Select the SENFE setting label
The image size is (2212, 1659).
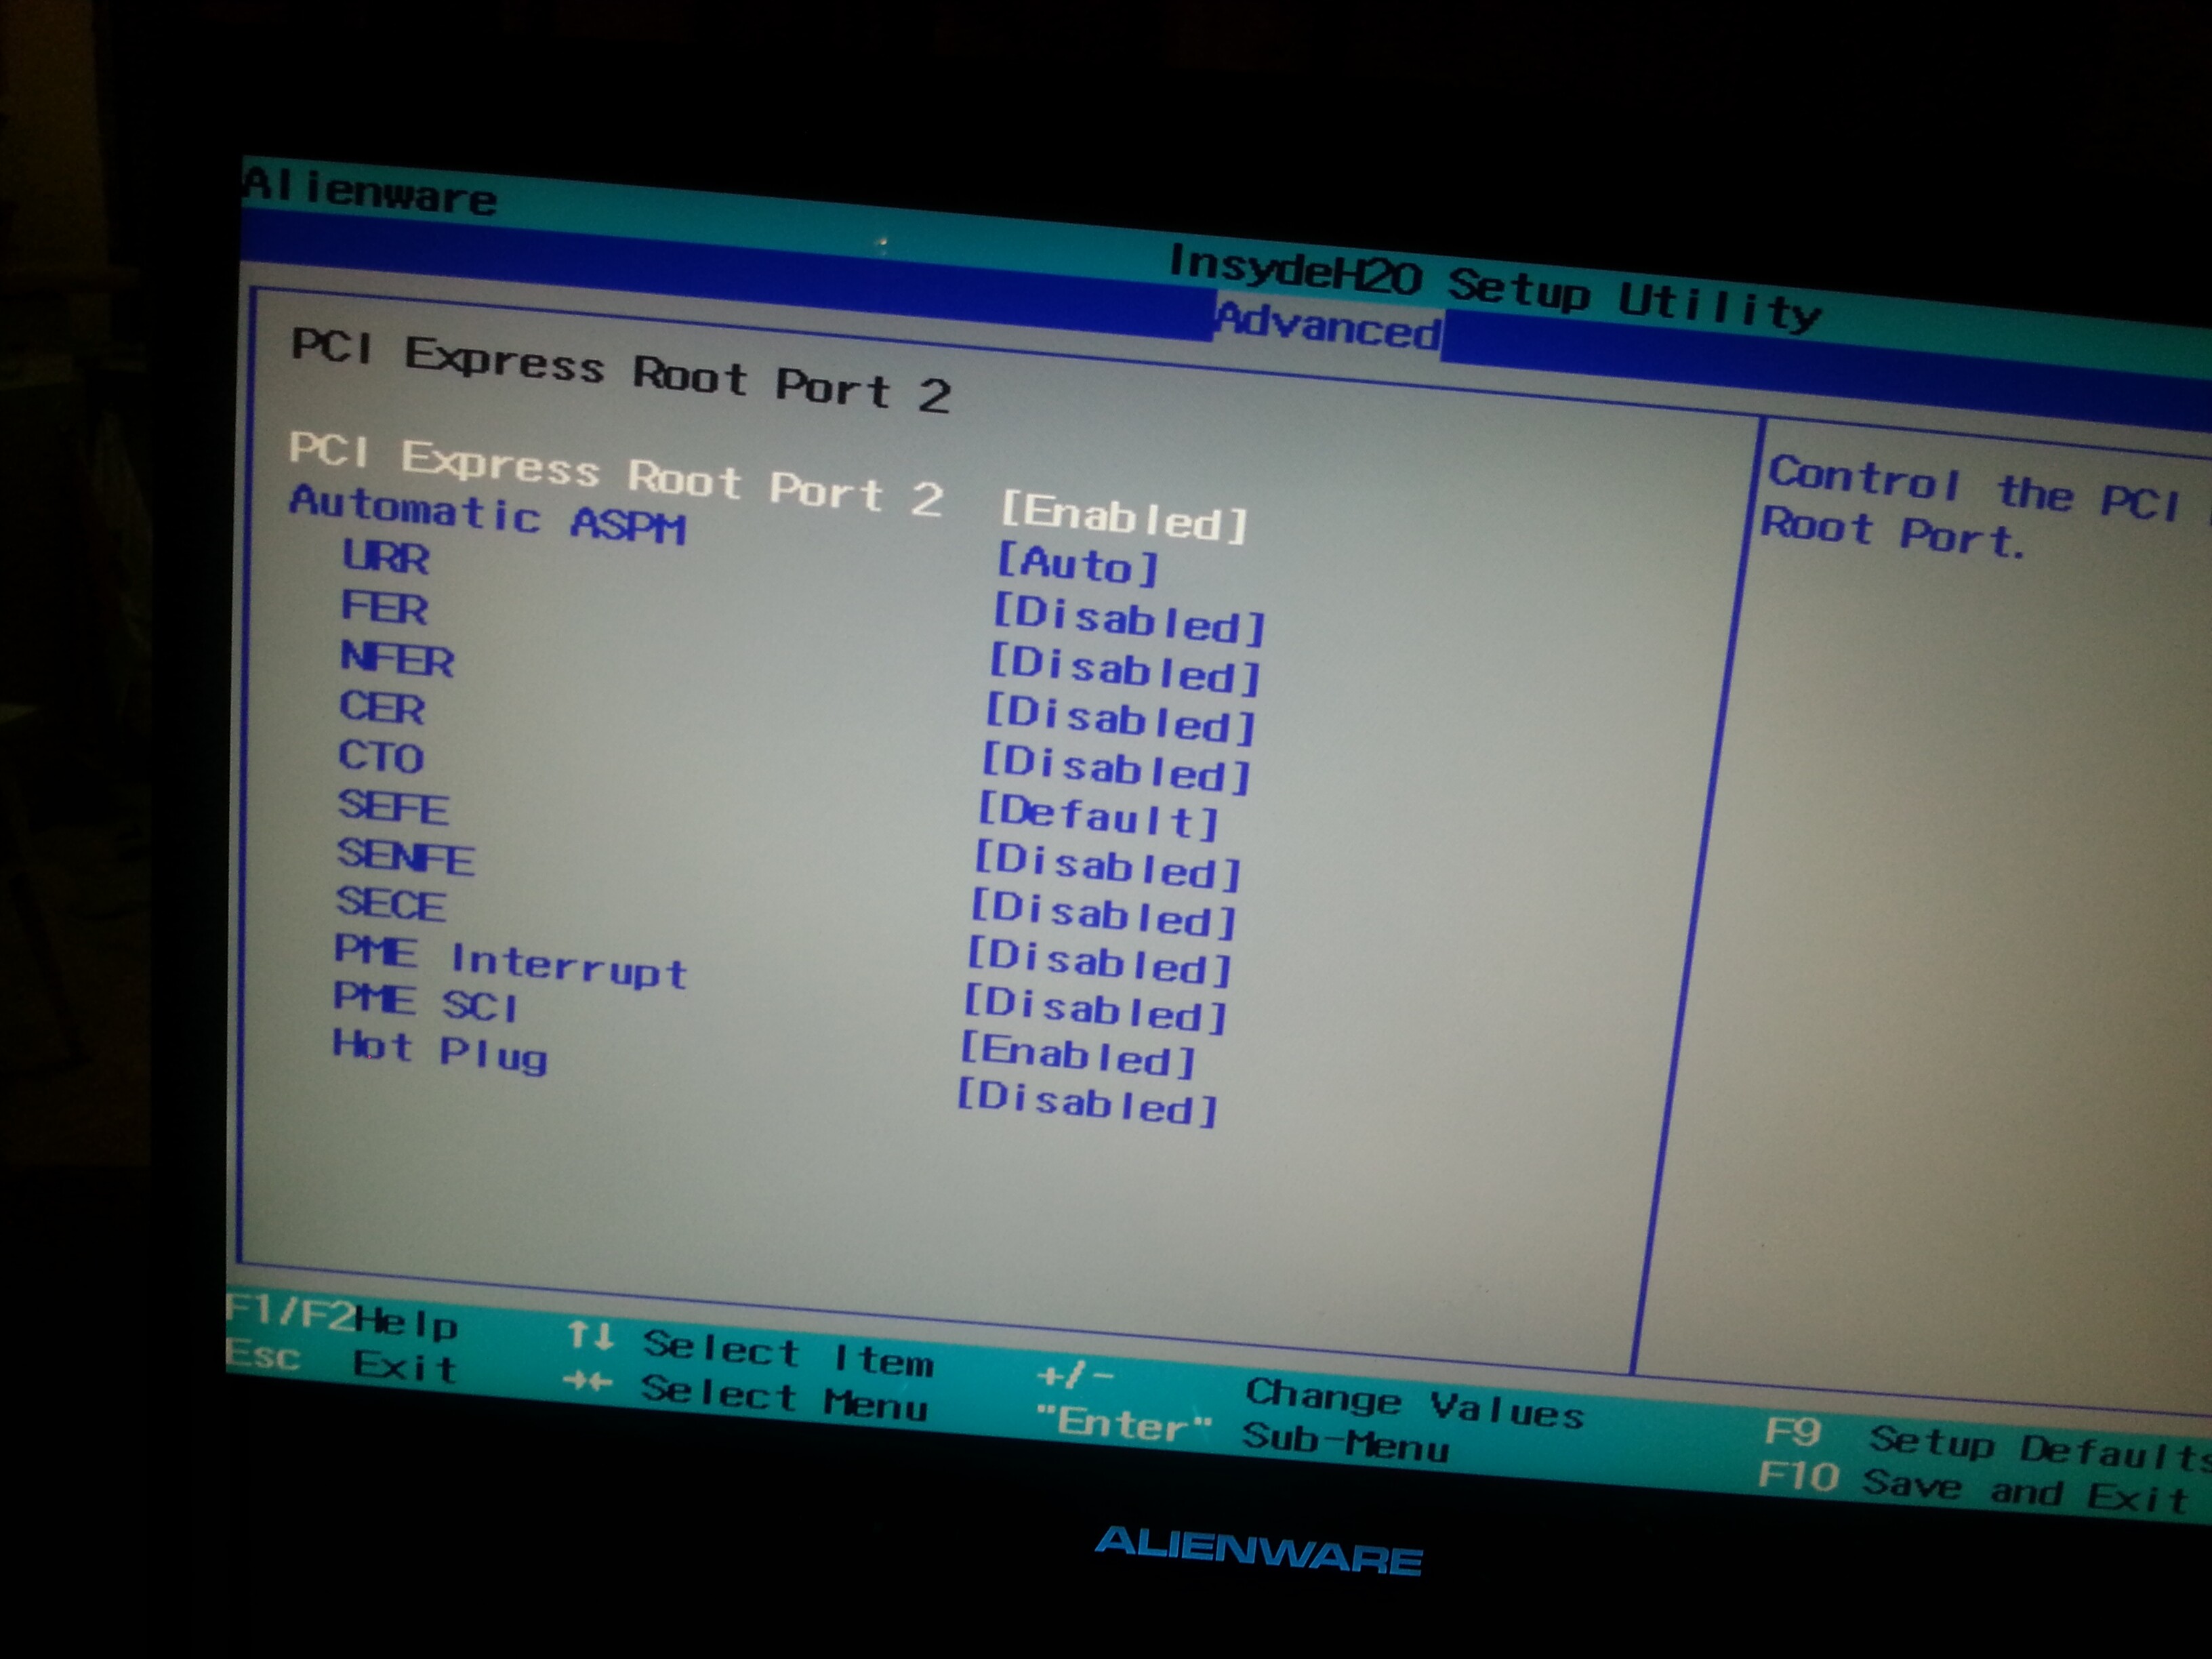point(405,857)
